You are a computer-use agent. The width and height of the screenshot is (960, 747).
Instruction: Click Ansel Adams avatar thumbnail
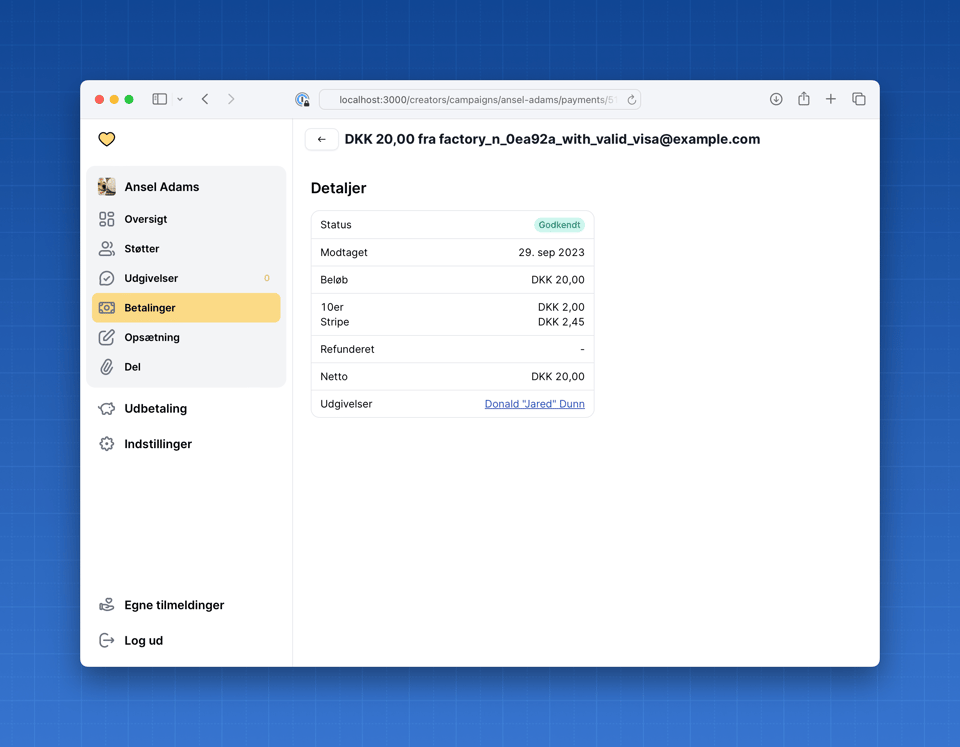pyautogui.click(x=107, y=187)
